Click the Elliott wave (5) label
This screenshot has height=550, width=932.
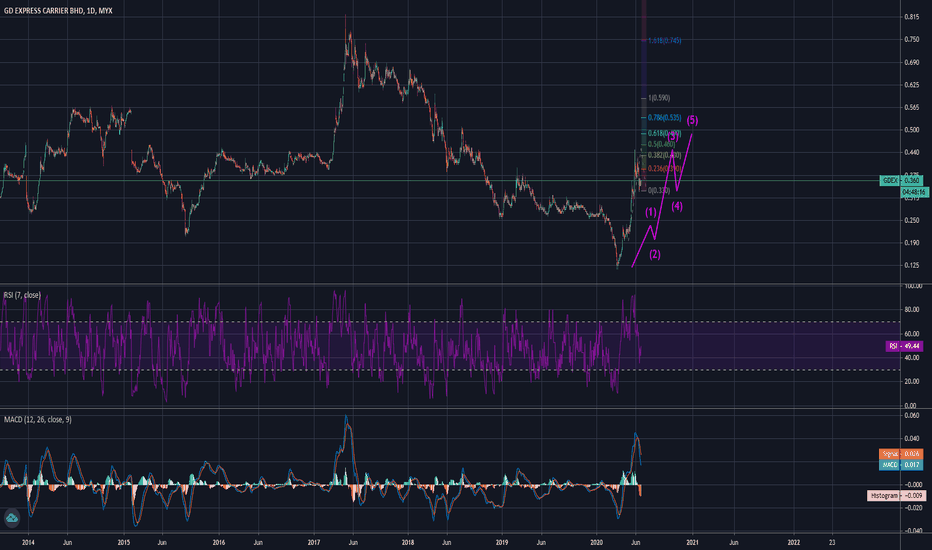[692, 121]
